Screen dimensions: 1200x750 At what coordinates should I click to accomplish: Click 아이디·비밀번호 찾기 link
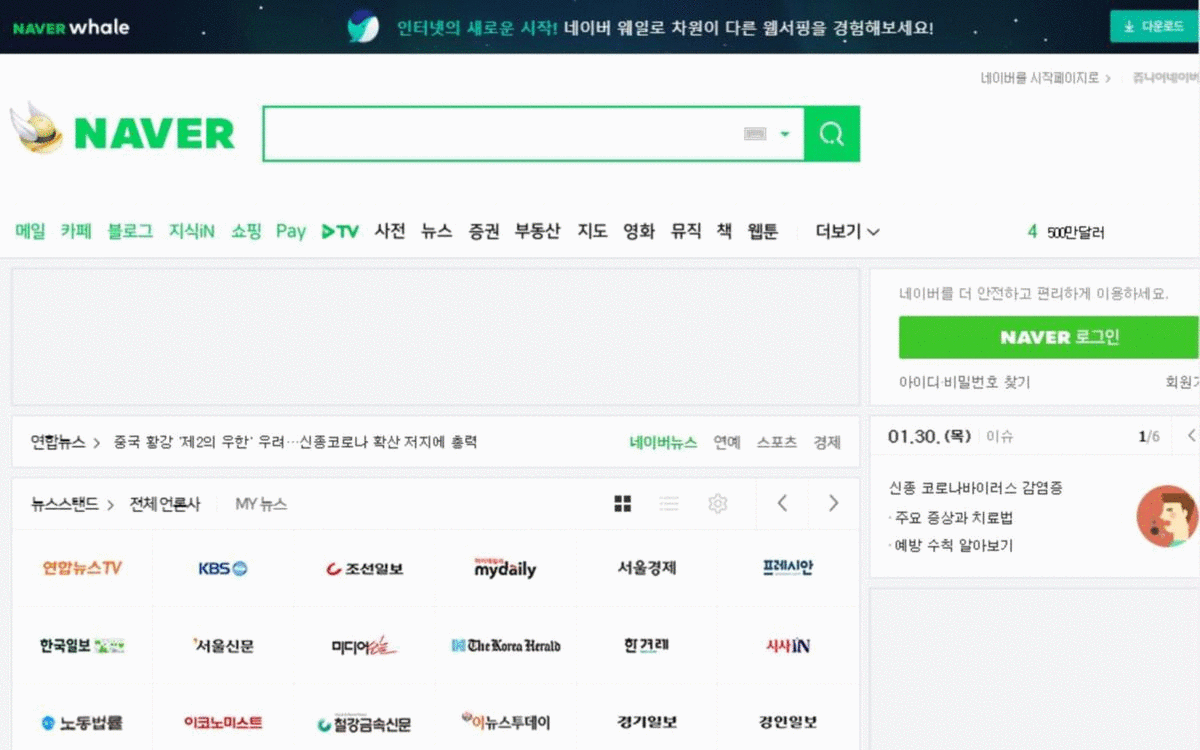point(964,382)
